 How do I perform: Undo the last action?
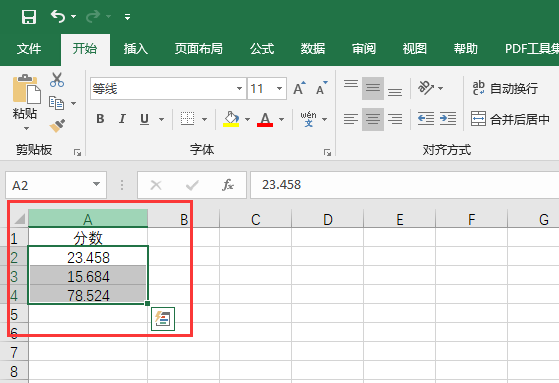(58, 16)
